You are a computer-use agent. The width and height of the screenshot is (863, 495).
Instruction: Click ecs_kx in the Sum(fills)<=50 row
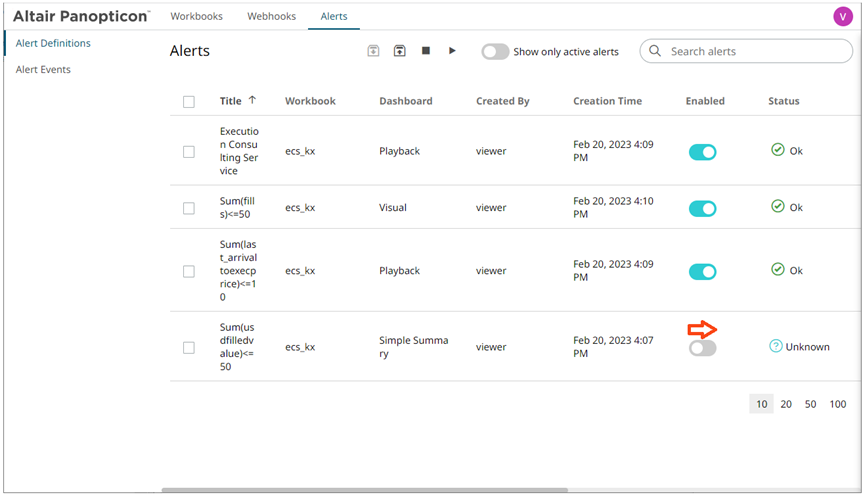point(300,208)
